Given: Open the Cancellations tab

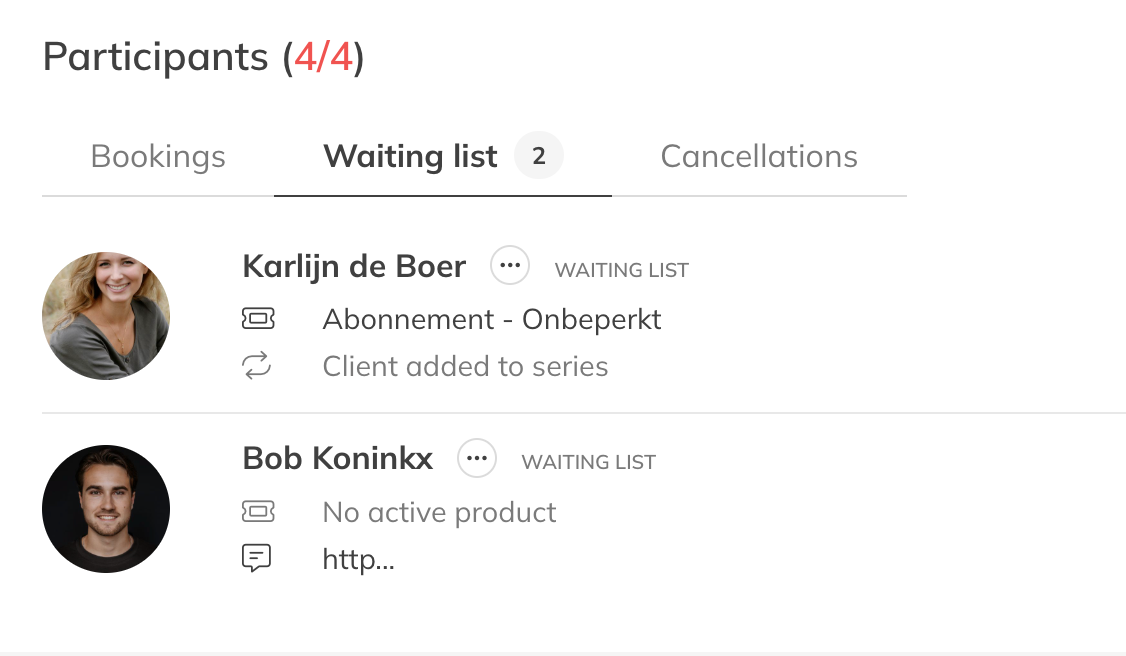Looking at the screenshot, I should tap(759, 157).
